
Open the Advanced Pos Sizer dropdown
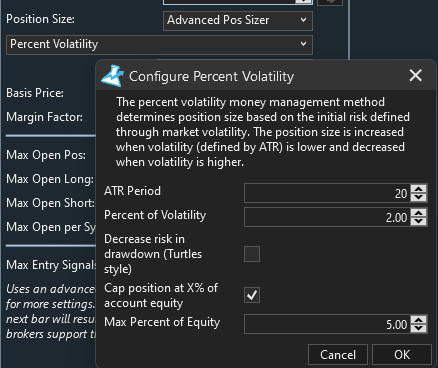point(238,21)
